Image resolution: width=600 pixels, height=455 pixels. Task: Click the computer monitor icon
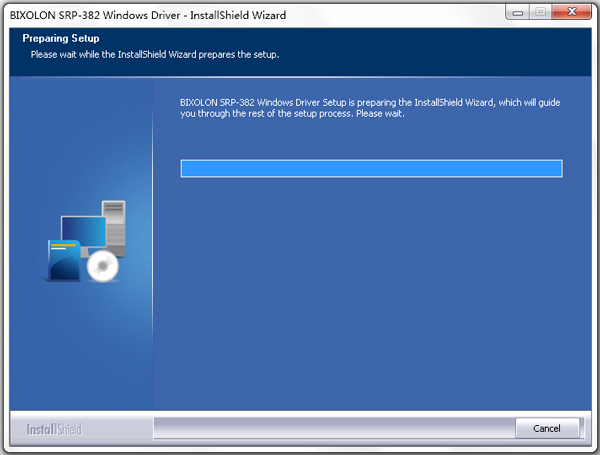(x=82, y=232)
